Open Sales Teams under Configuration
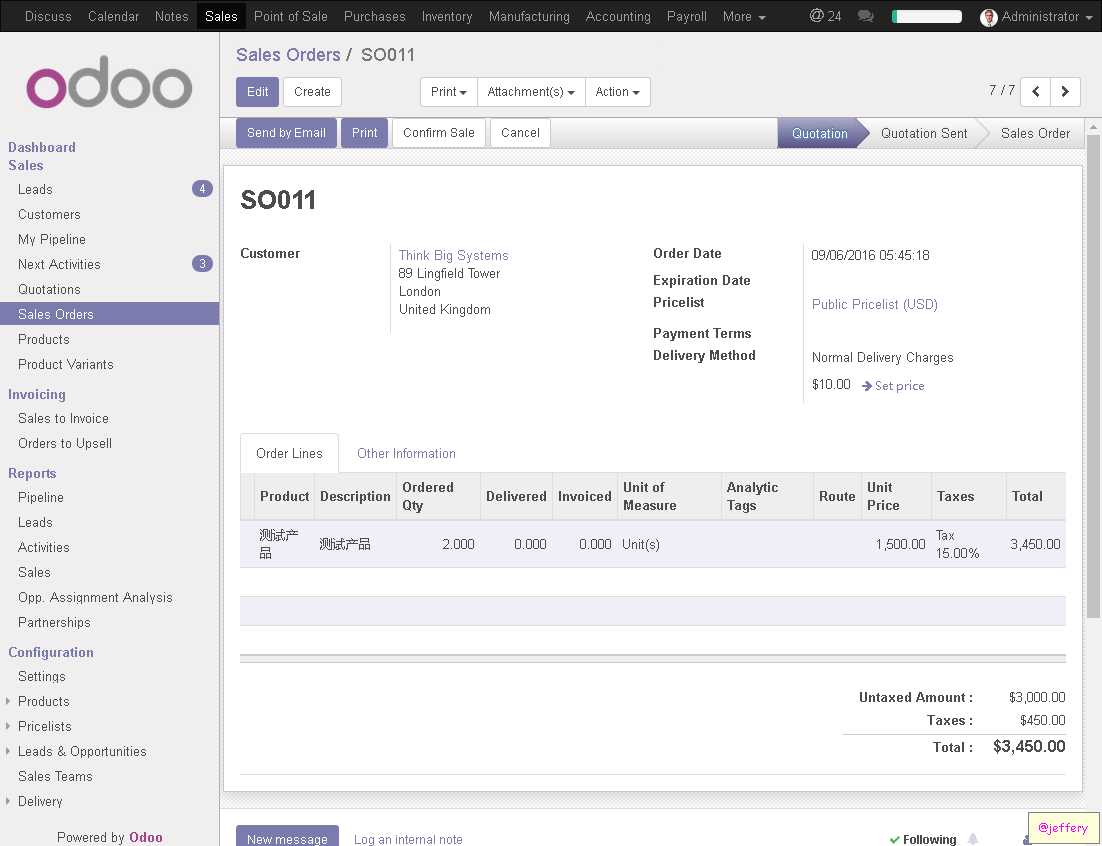1102x846 pixels. coord(55,776)
